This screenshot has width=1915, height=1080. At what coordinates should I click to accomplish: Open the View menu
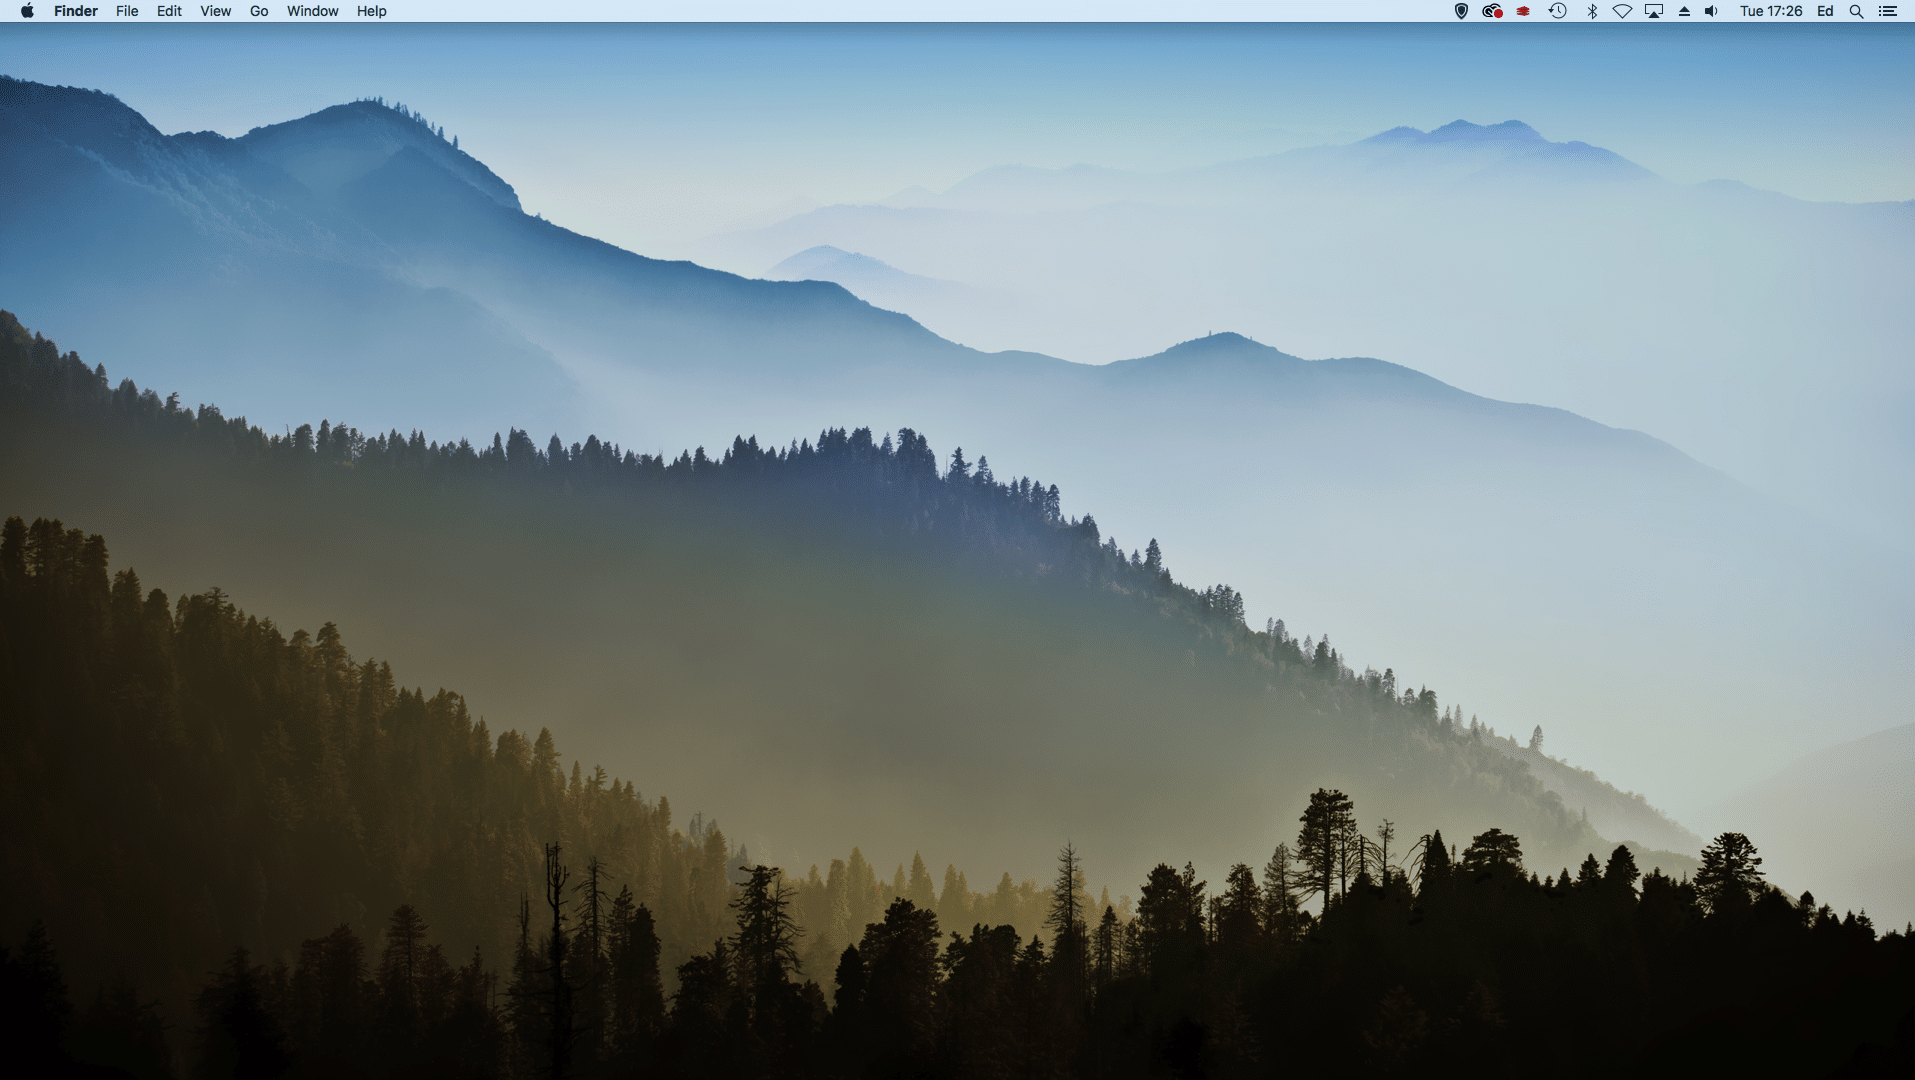(215, 11)
